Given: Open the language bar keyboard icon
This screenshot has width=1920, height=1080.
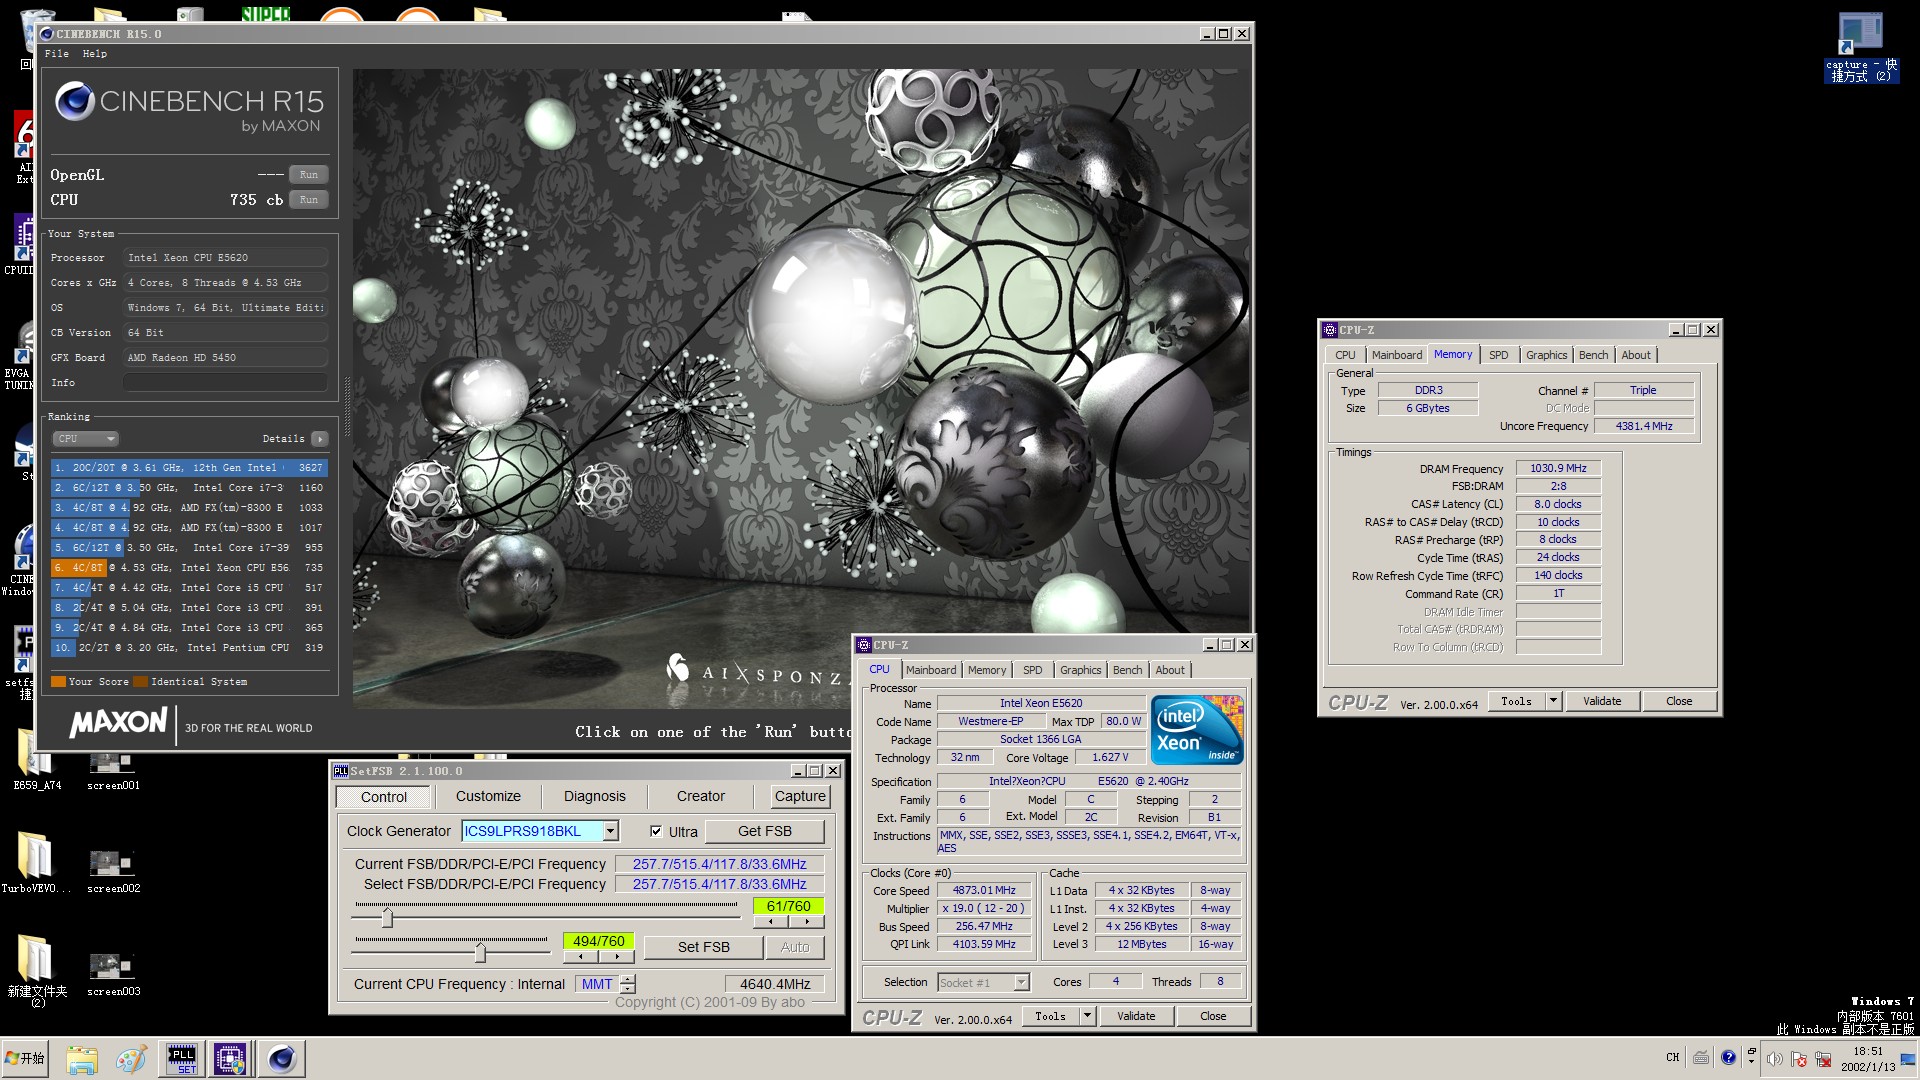Looking at the screenshot, I should pos(1701,1057).
